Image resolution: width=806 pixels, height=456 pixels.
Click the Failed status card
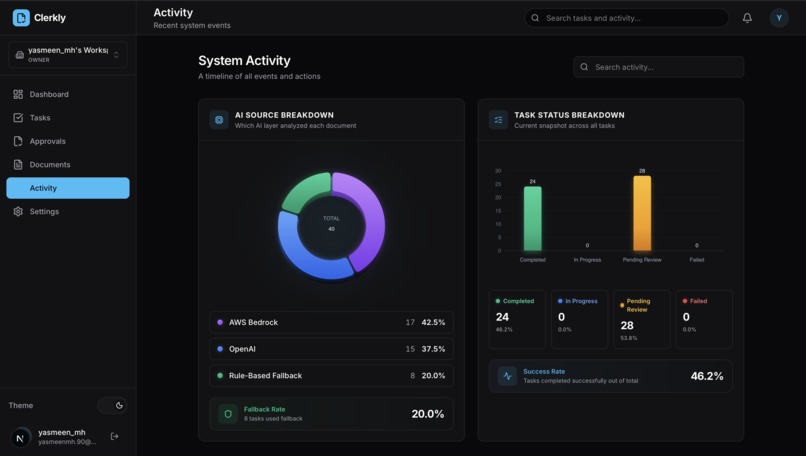(704, 319)
